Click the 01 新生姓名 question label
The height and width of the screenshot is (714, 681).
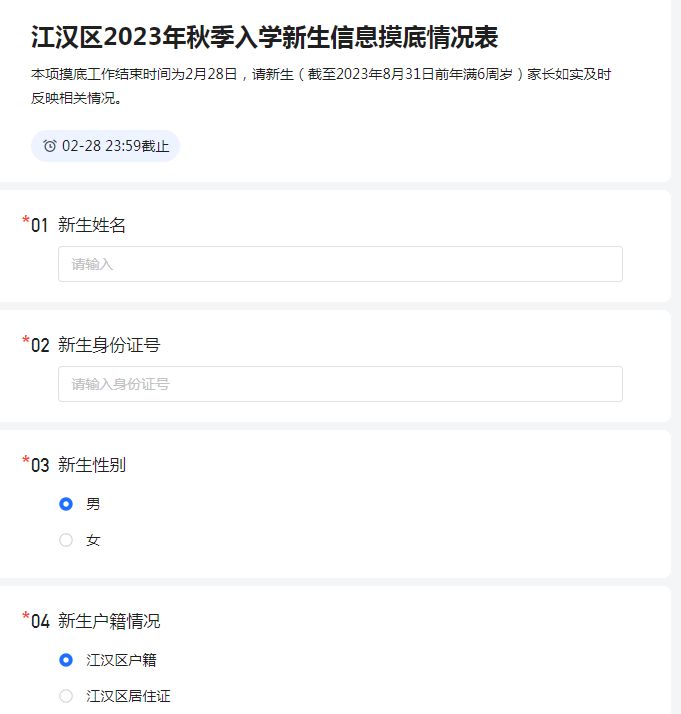78,225
